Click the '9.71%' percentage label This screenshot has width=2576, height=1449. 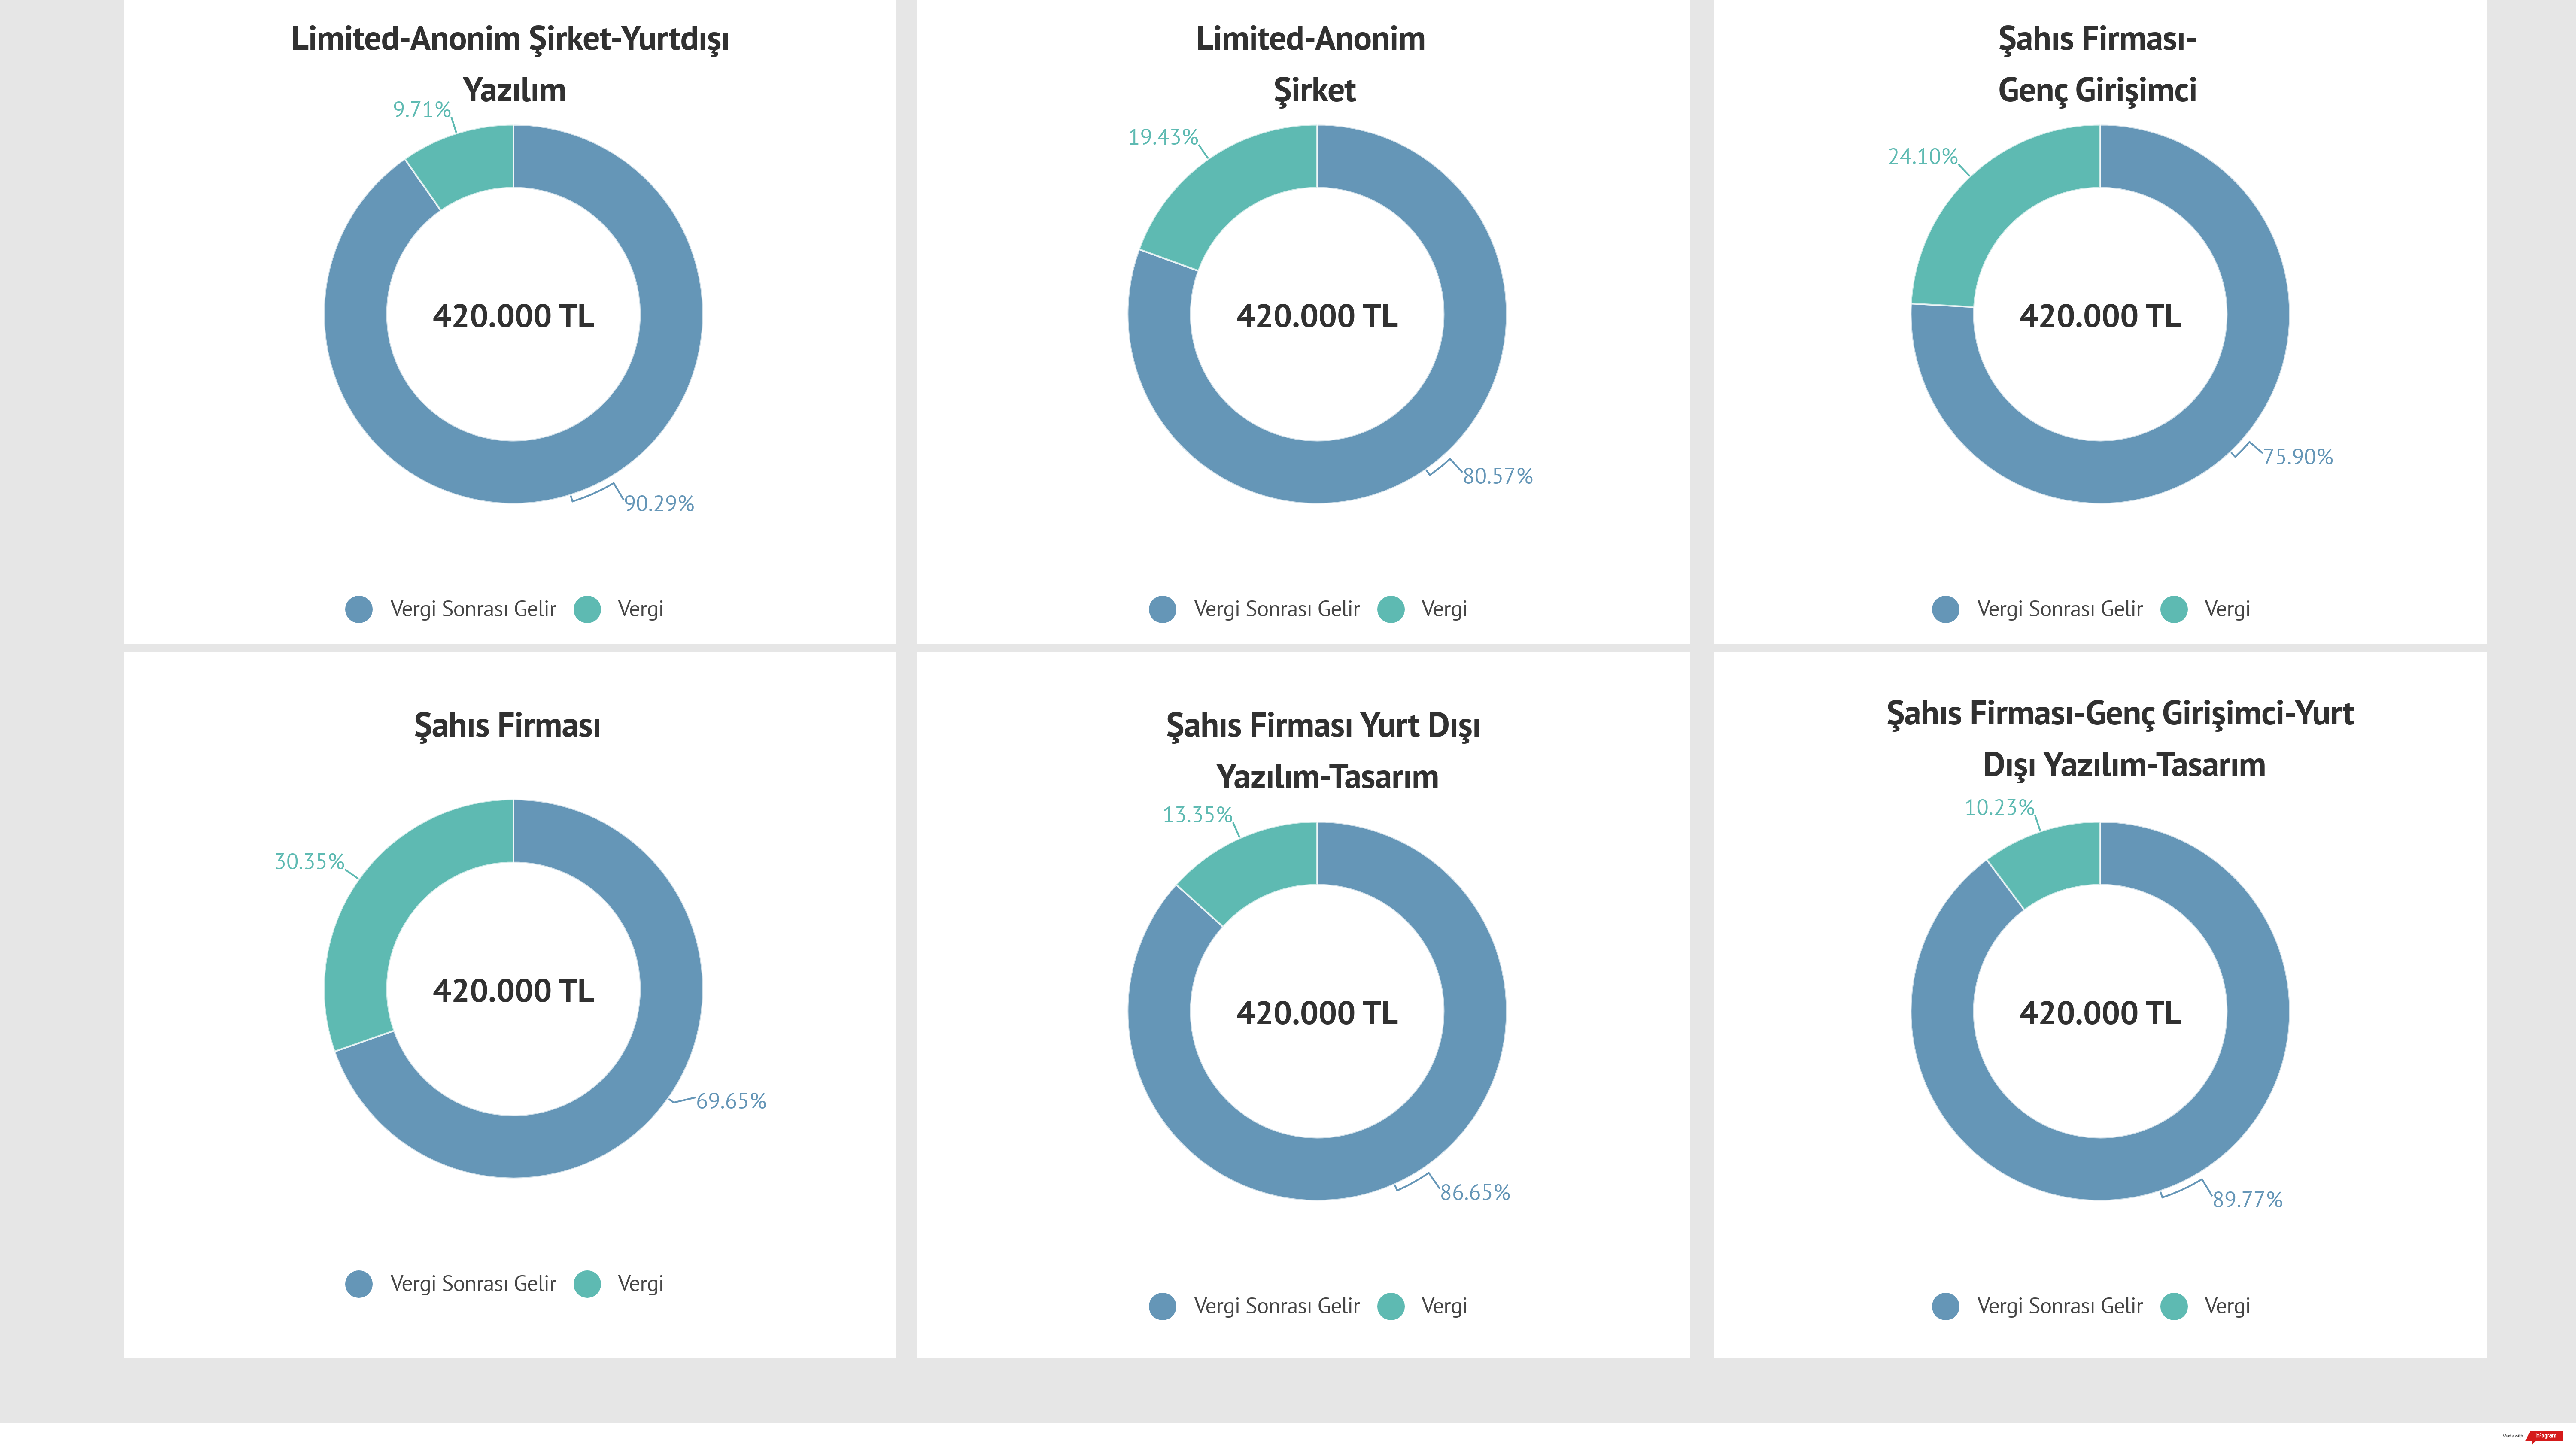pyautogui.click(x=422, y=110)
